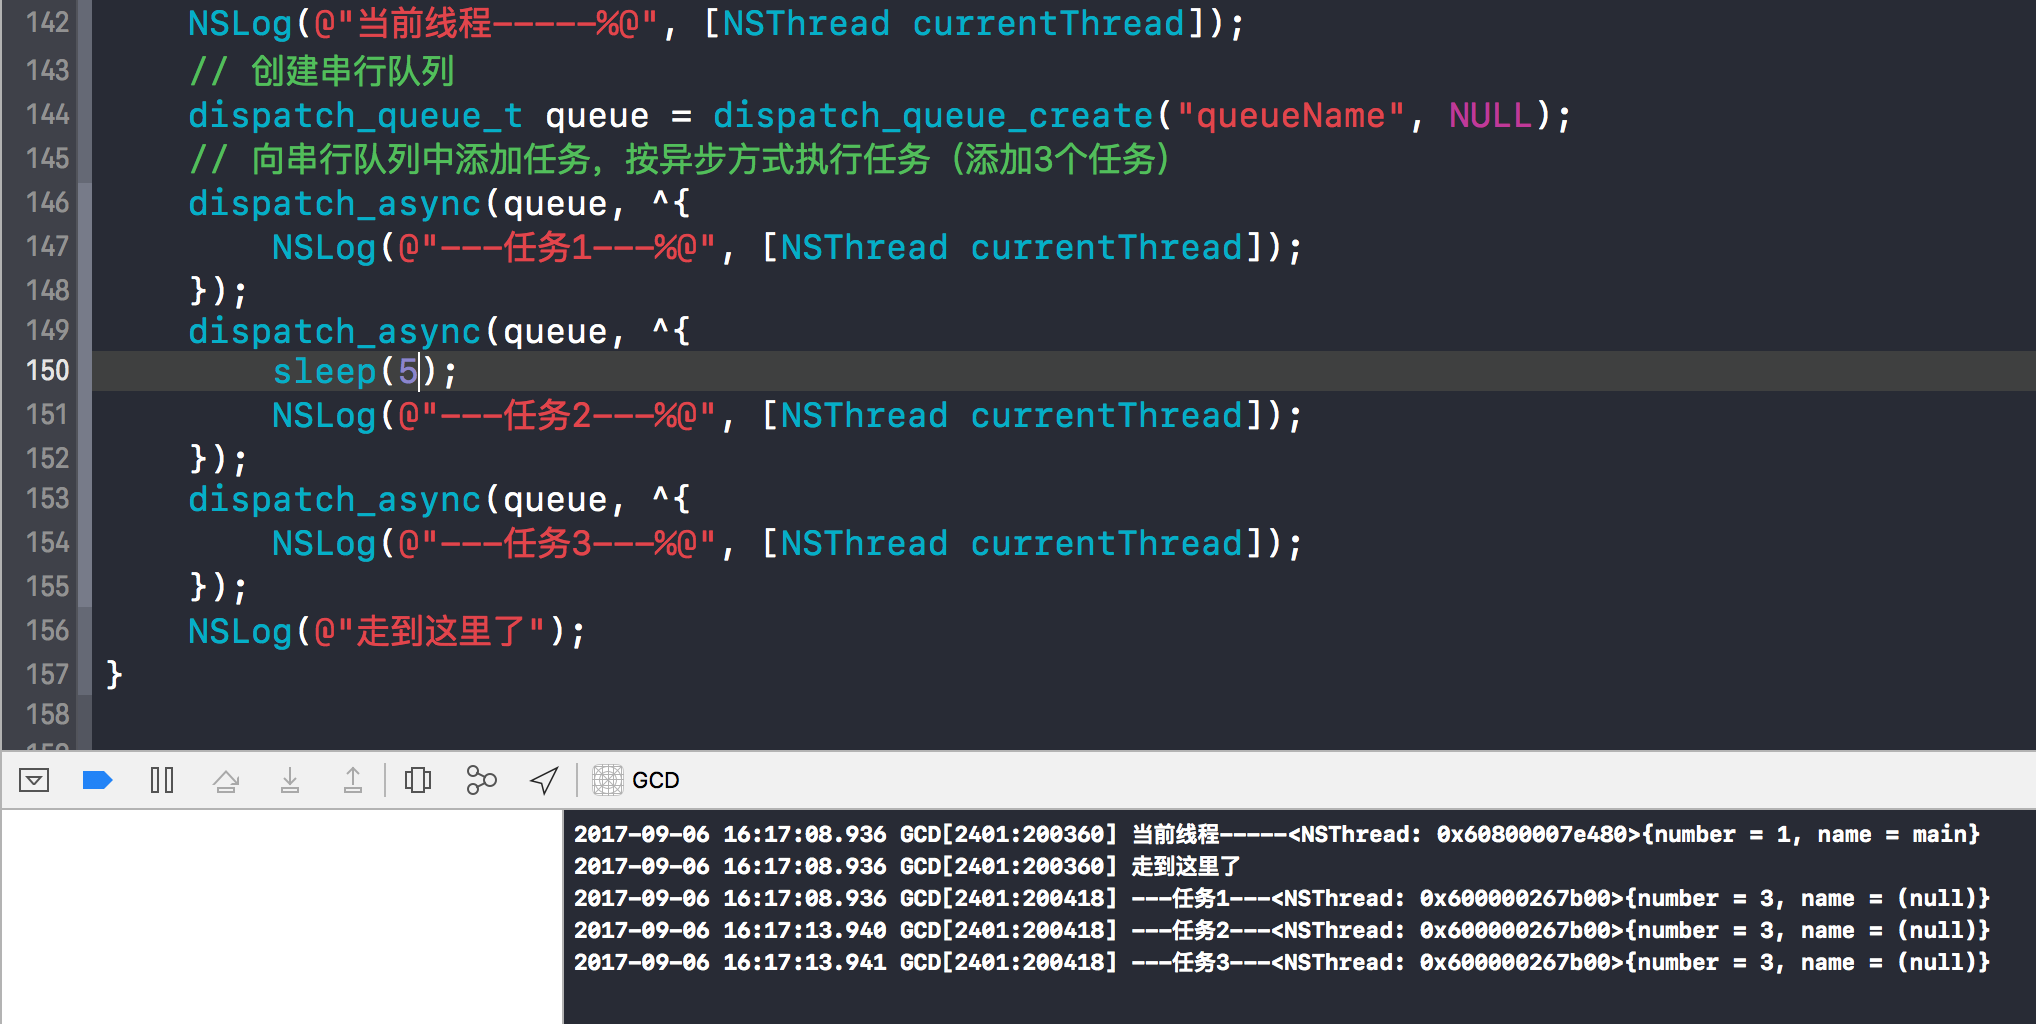This screenshot has width=2036, height=1024.
Task: Click the dispatch_queue_t type name
Action: coord(356,116)
